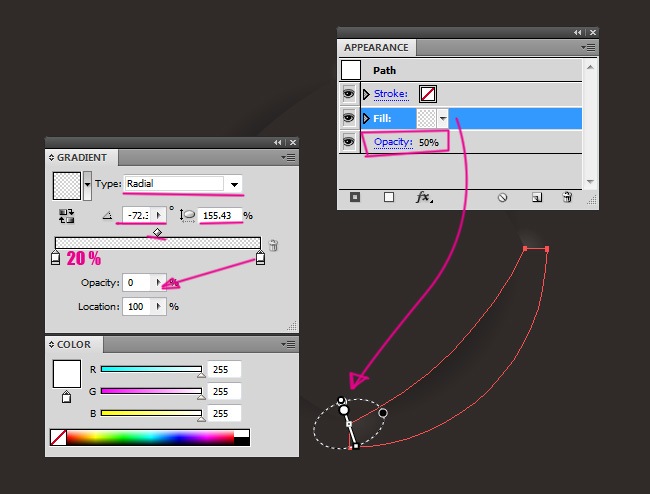Click the R value field 255
Viewport: 650px width, 494px height.
224,369
